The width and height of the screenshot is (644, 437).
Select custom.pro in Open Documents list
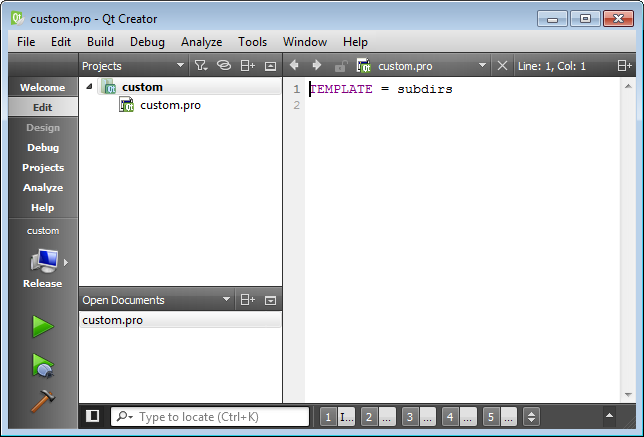coord(180,320)
